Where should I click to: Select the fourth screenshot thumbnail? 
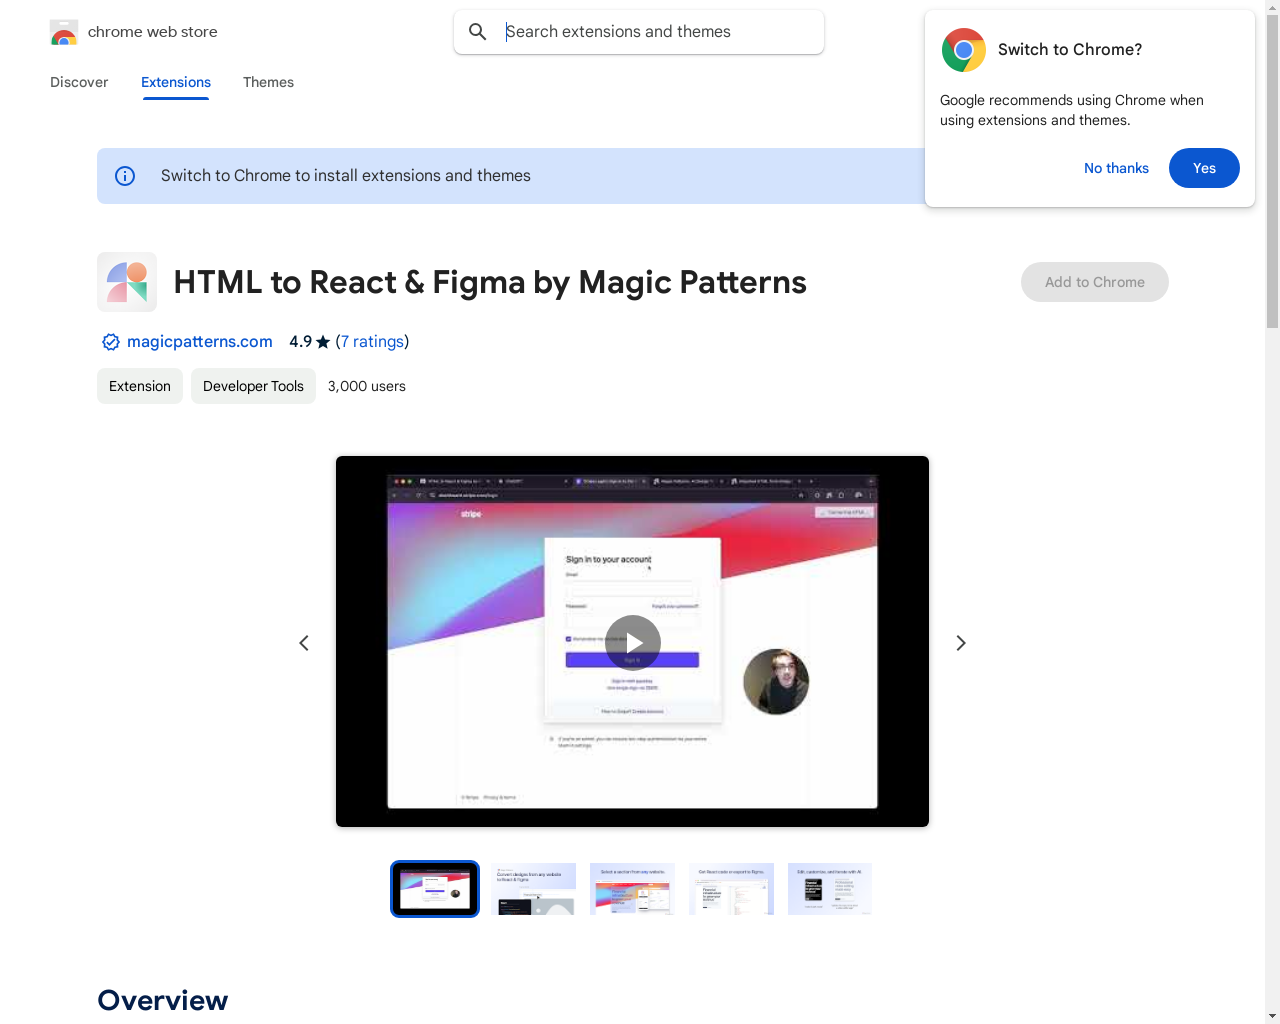(x=731, y=889)
